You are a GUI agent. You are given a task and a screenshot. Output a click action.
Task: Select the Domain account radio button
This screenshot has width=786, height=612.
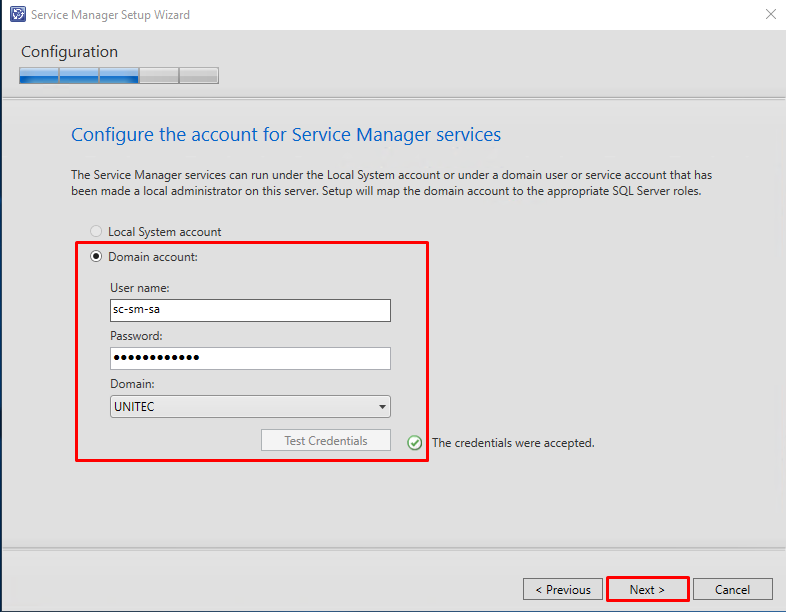(x=96, y=256)
